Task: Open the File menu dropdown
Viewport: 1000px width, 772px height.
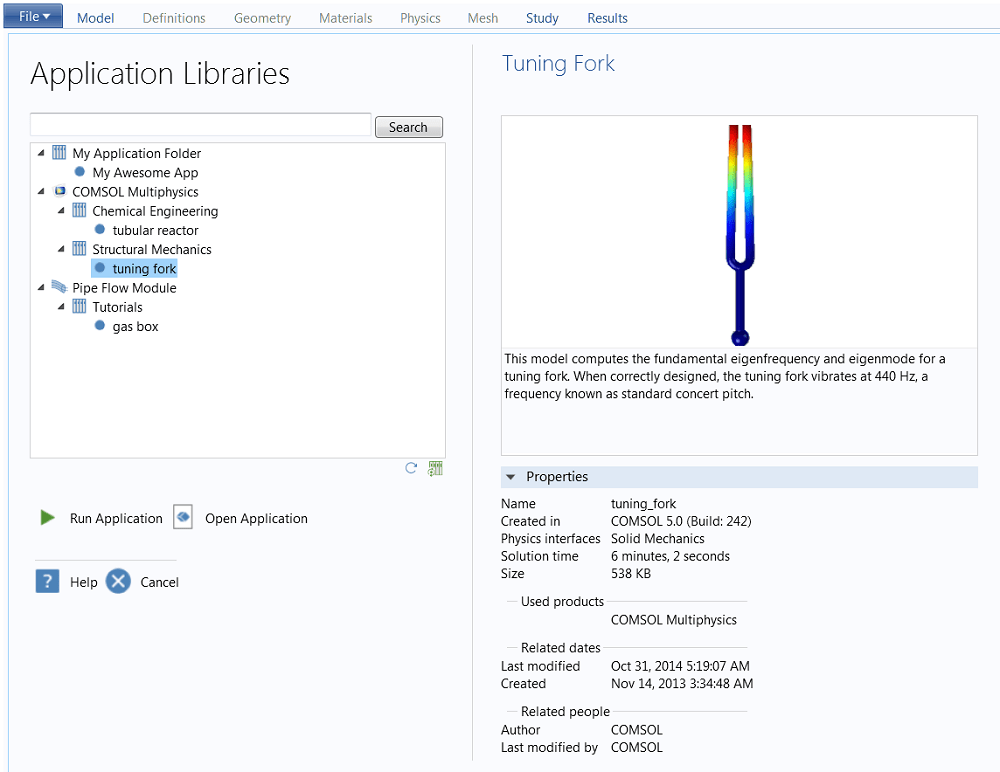Action: coord(33,16)
